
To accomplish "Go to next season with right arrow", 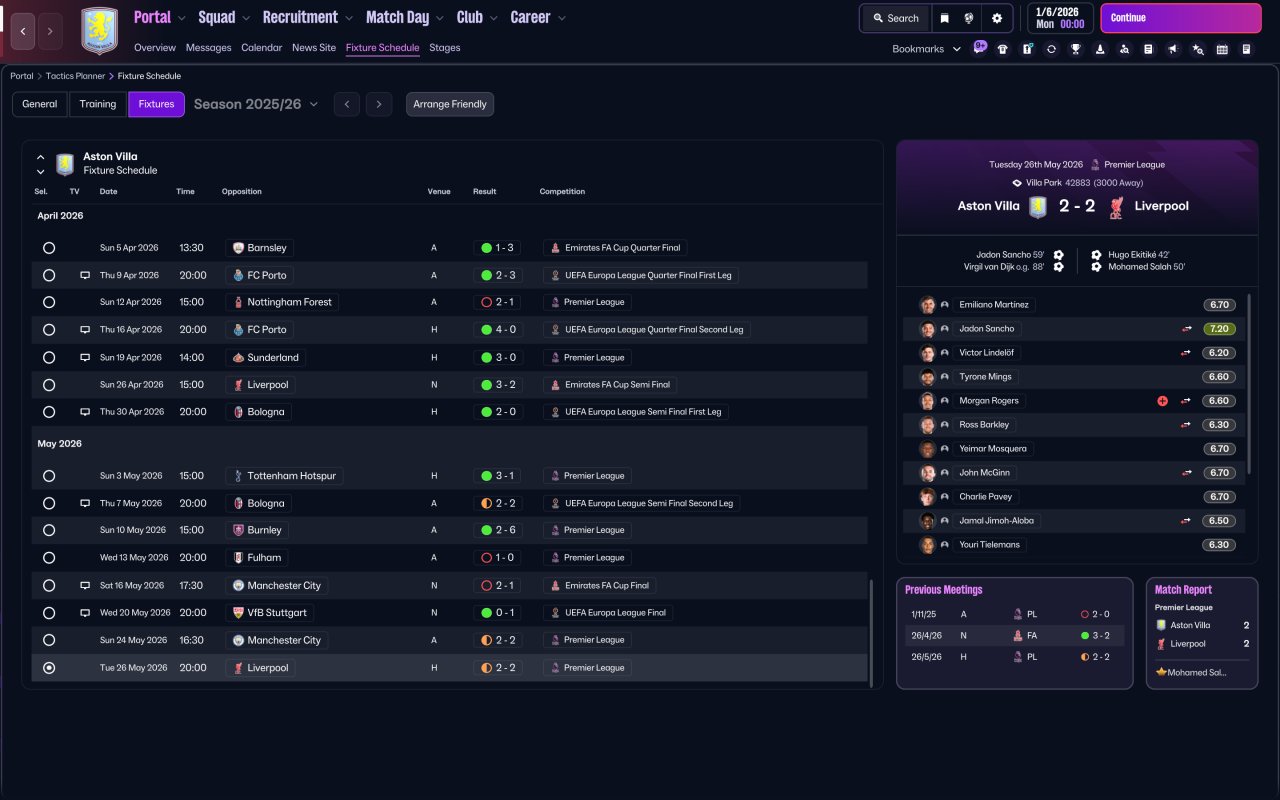I will pyautogui.click(x=378, y=104).
